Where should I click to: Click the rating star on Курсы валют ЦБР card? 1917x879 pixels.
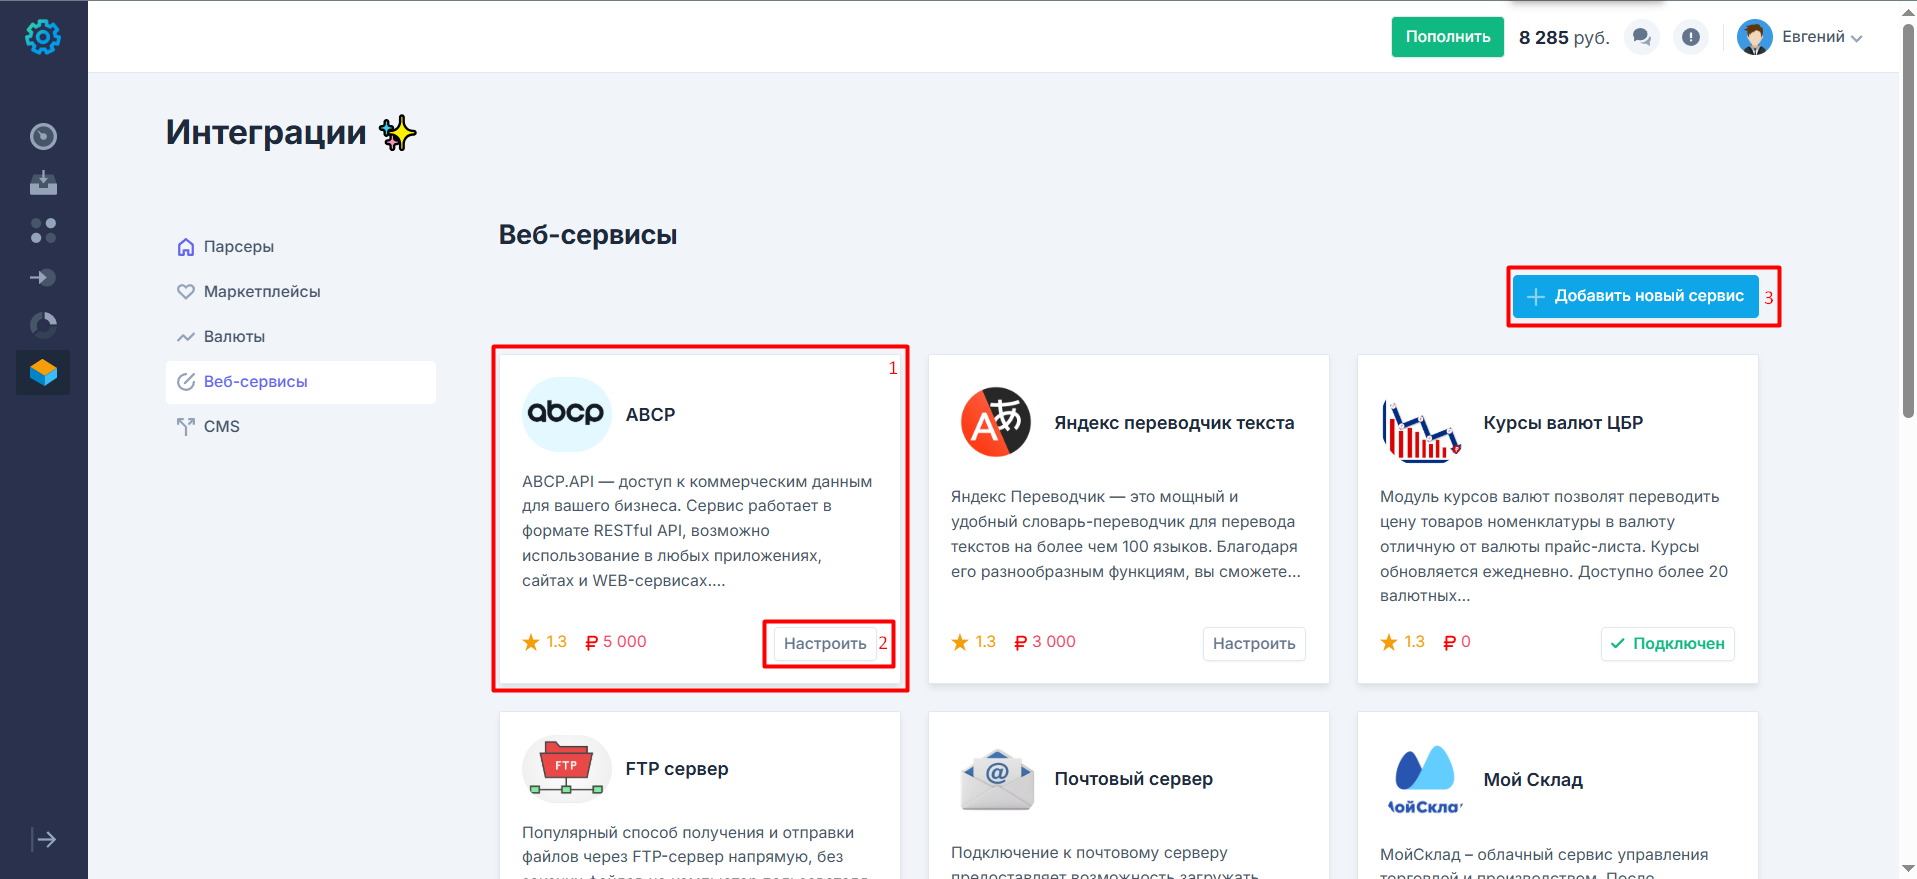pyautogui.click(x=1389, y=642)
